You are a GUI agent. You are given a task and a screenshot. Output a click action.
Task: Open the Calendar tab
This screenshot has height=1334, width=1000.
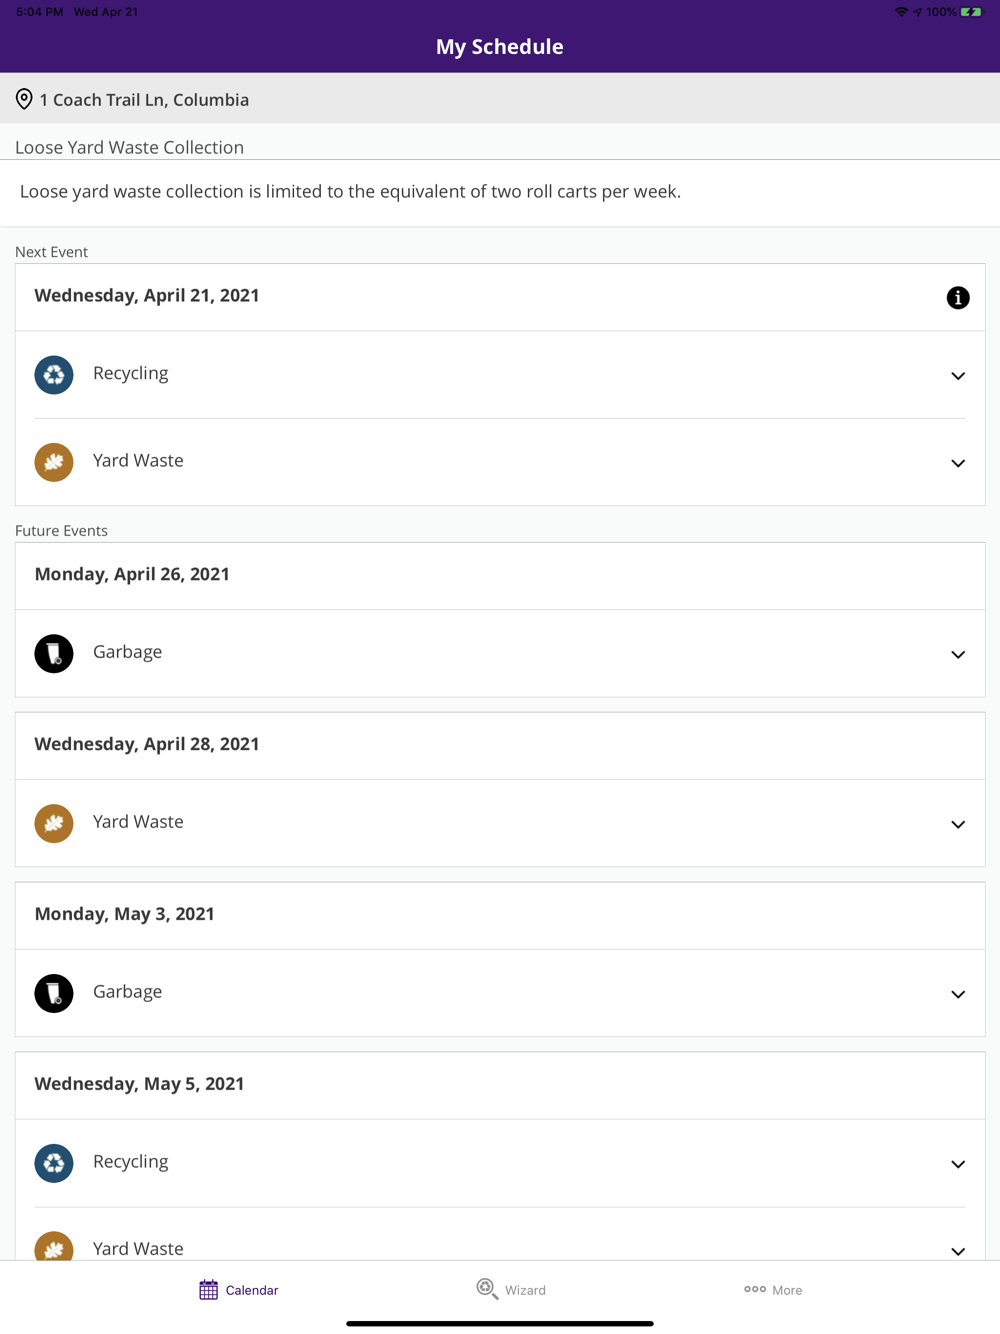click(238, 1290)
